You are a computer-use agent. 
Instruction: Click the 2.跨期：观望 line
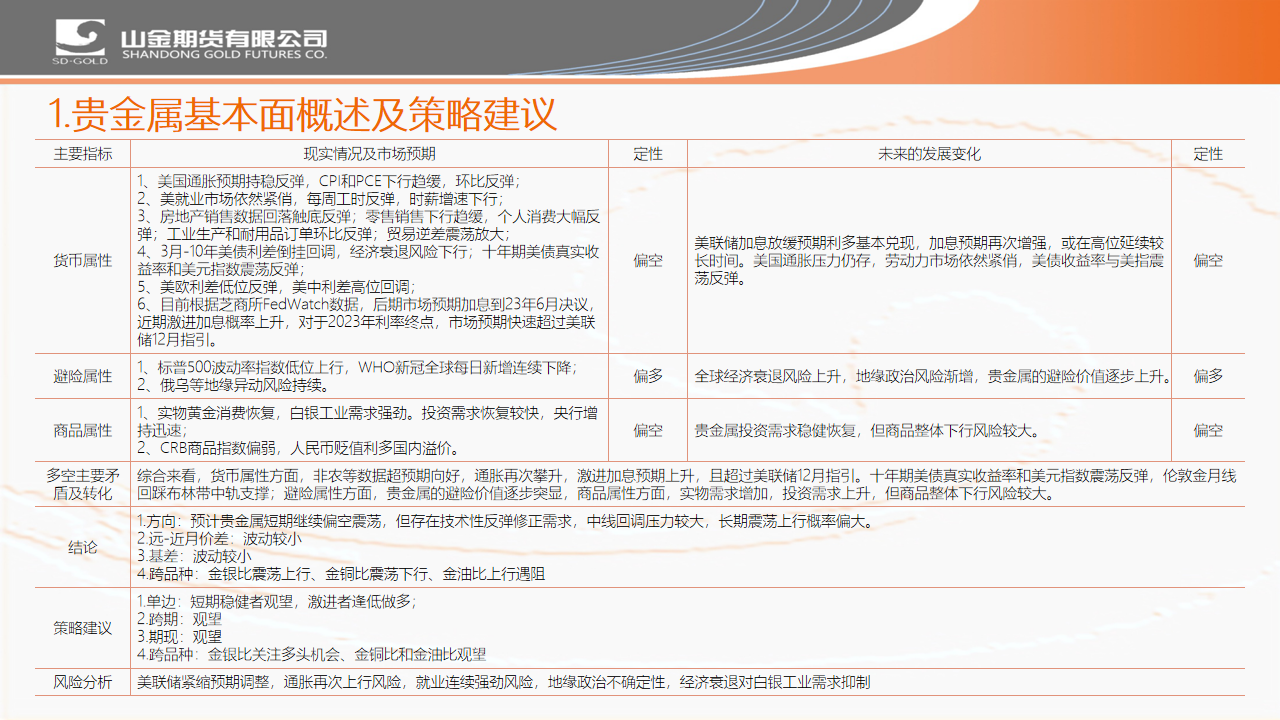coord(179,619)
